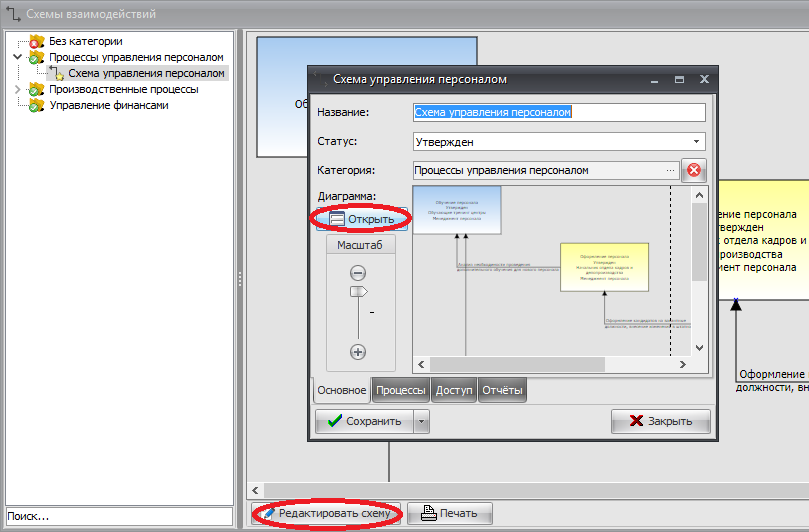This screenshot has width=809, height=532.
Task: Open the 'Статус' dropdown list
Action: [x=696, y=142]
